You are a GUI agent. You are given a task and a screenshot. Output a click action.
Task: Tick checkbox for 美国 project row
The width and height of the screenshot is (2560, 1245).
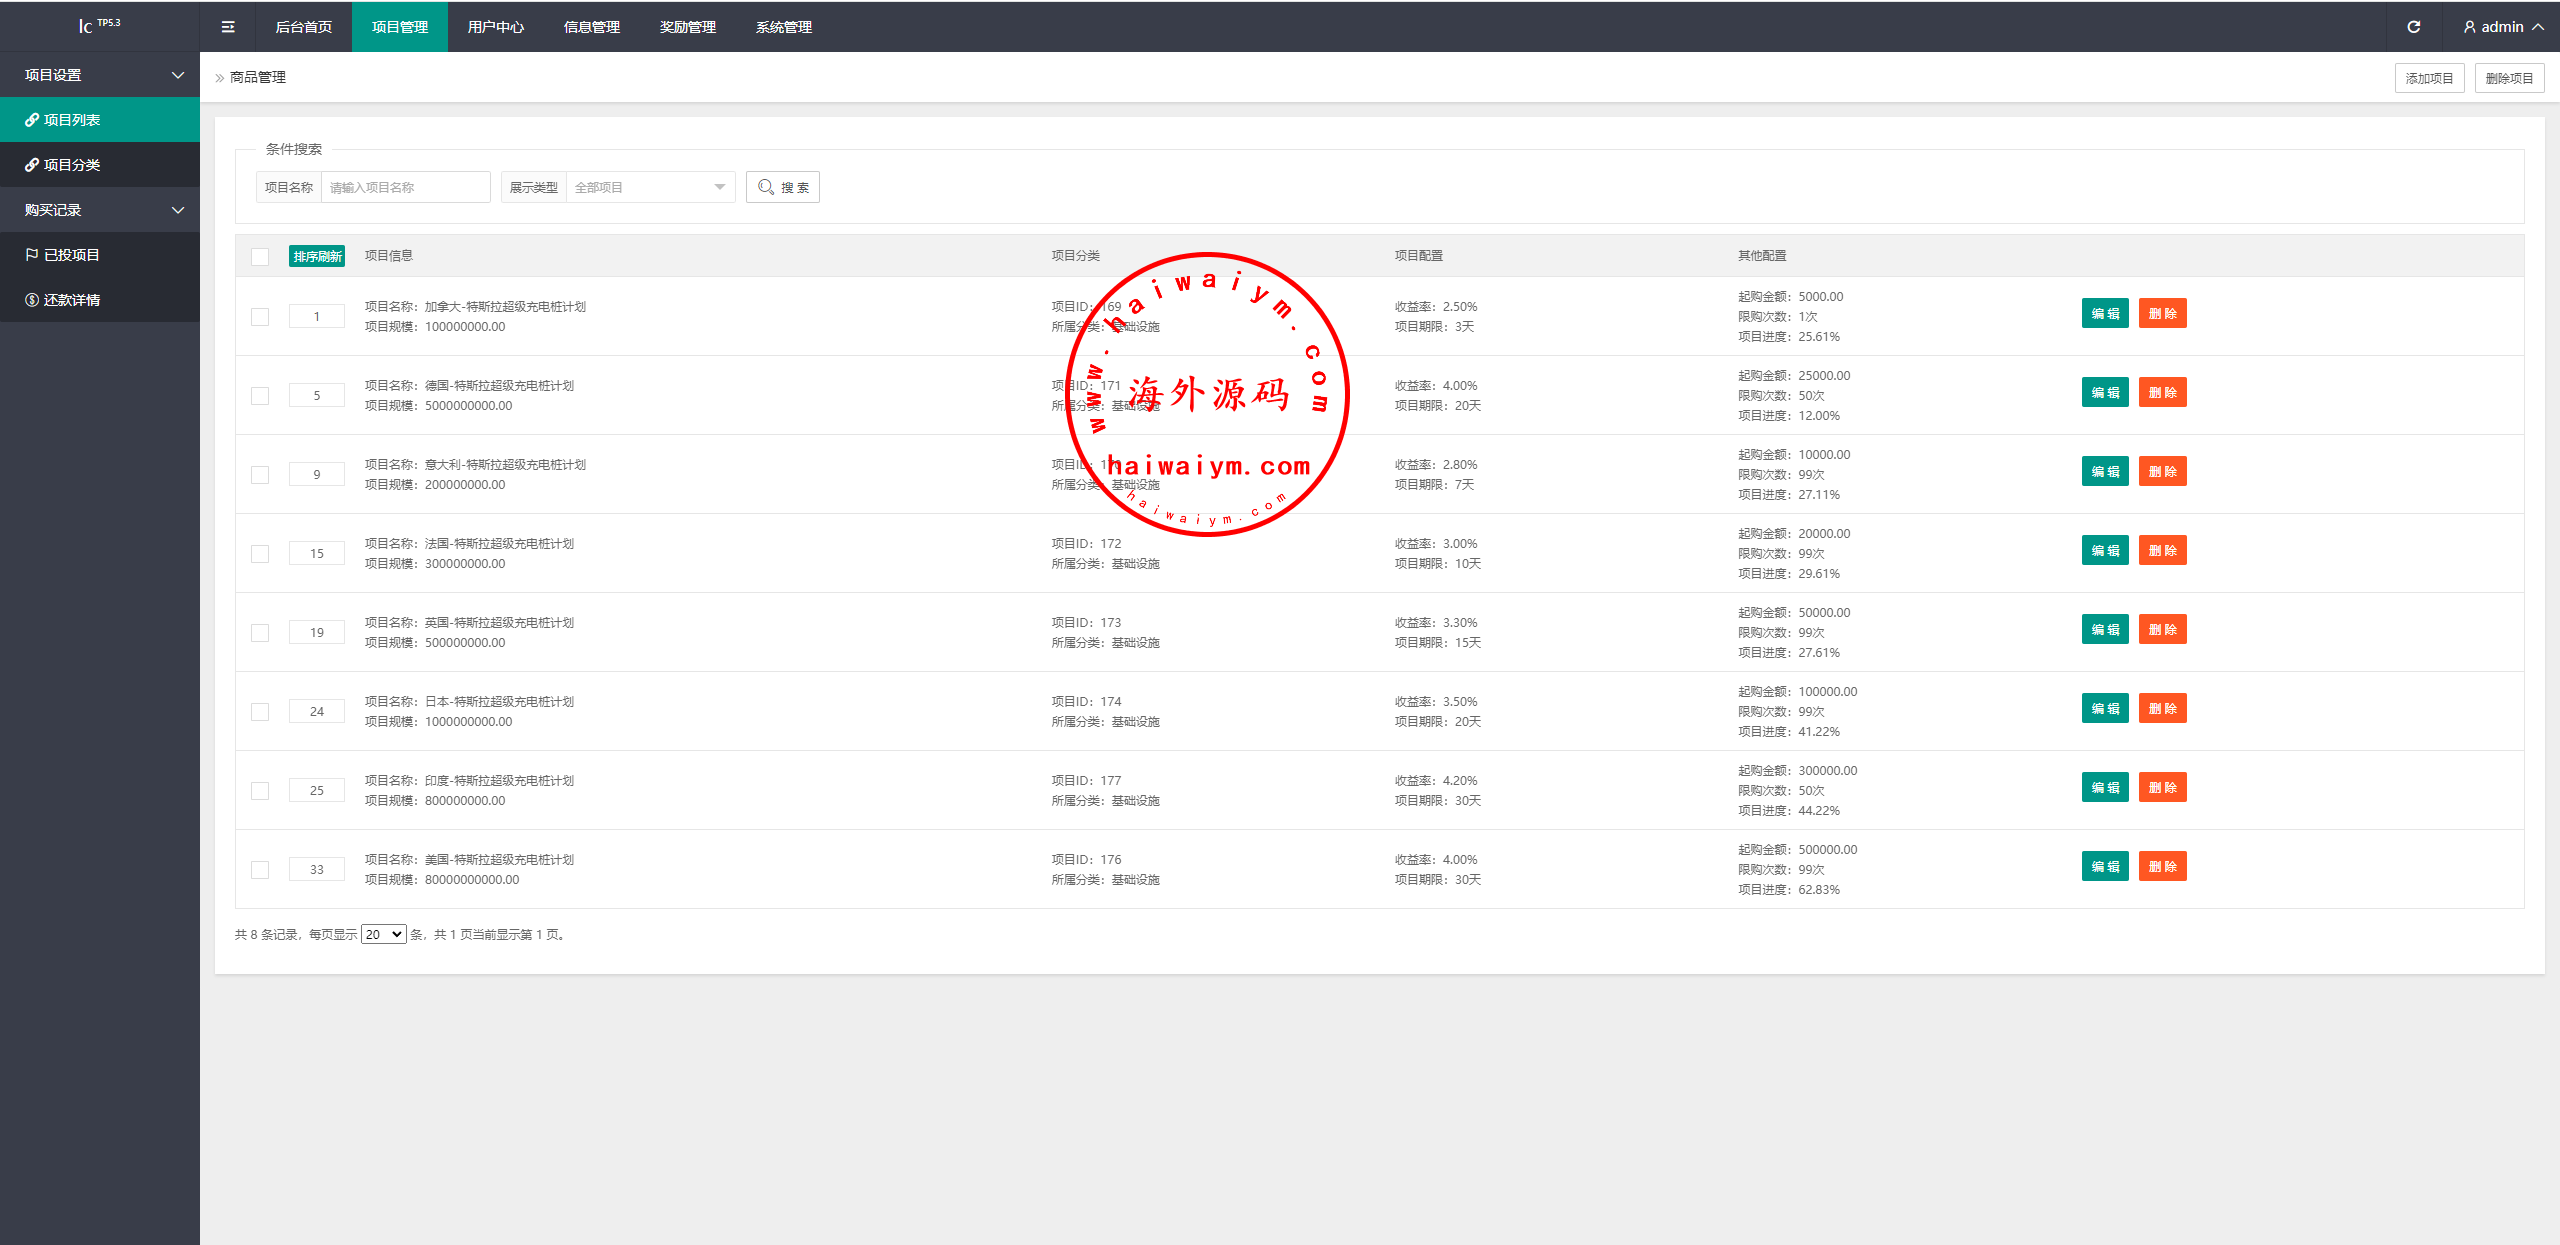point(260,870)
